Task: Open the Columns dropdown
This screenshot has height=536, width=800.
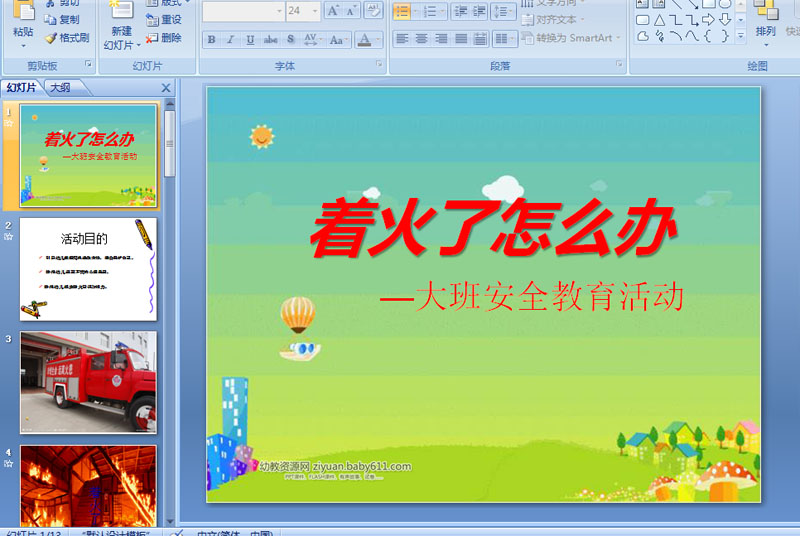Action: [x=504, y=39]
